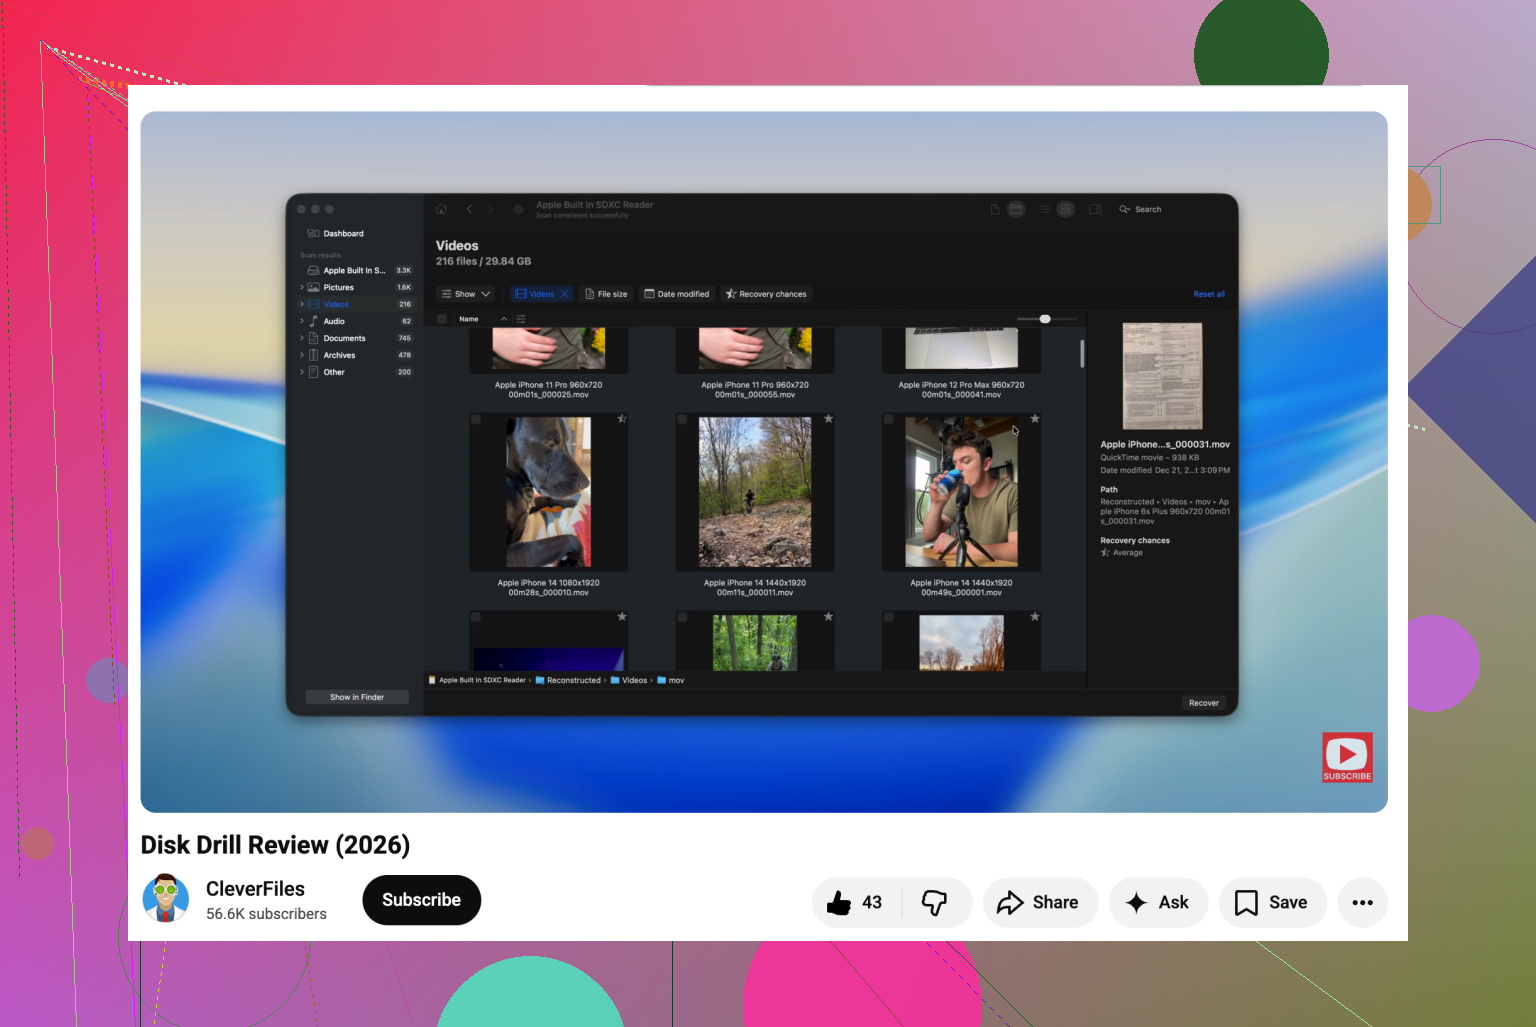Viewport: 1536px width, 1027px height.
Task: Click the document preview thumbnail in details panel
Action: tap(1162, 376)
